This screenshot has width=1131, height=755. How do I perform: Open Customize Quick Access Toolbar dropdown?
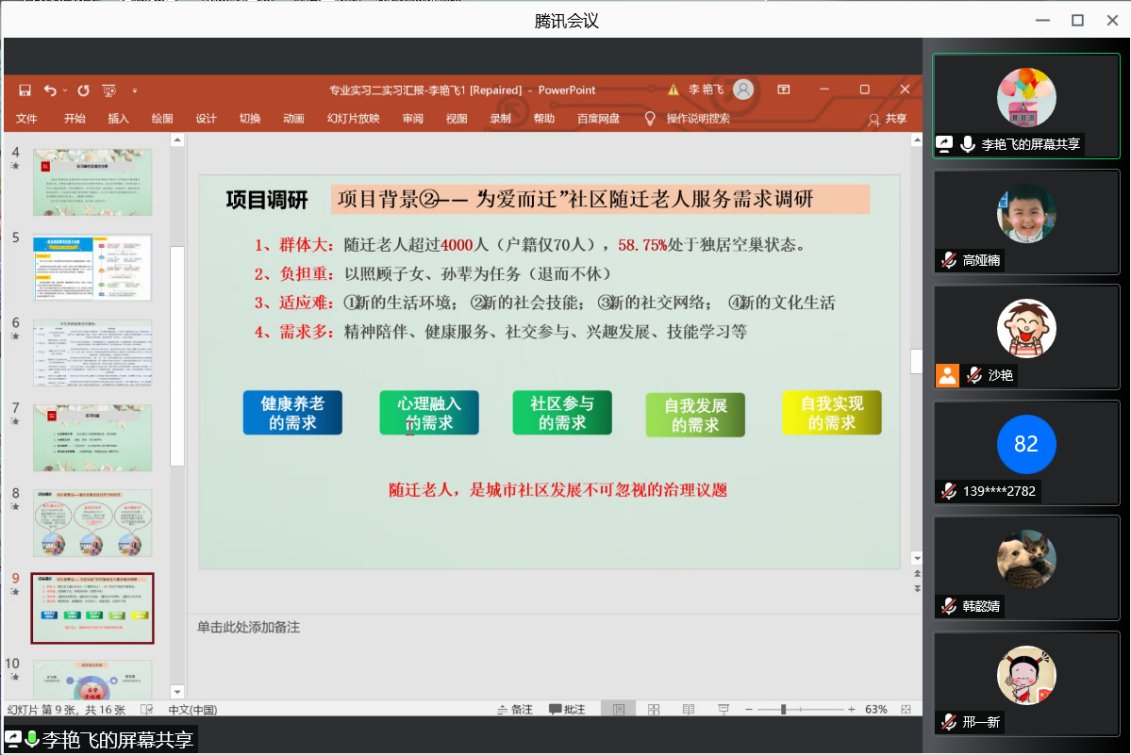point(135,91)
